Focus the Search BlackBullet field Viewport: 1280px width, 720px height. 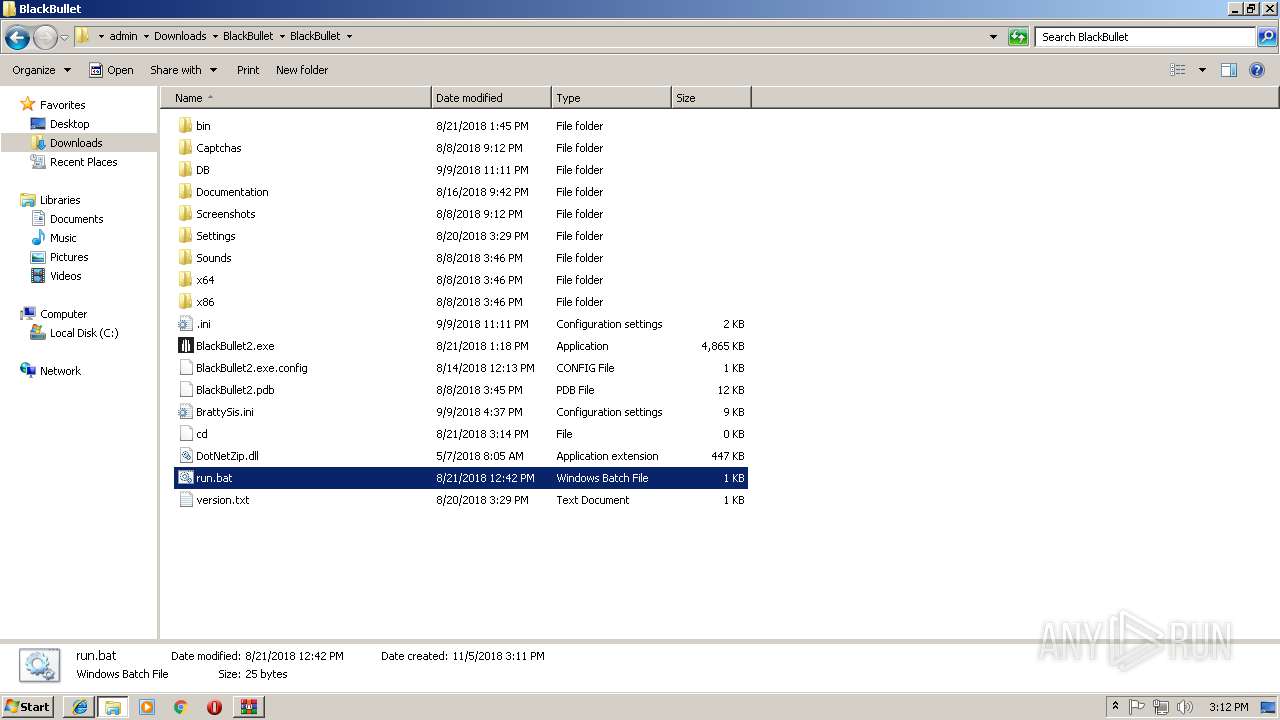(1146, 37)
